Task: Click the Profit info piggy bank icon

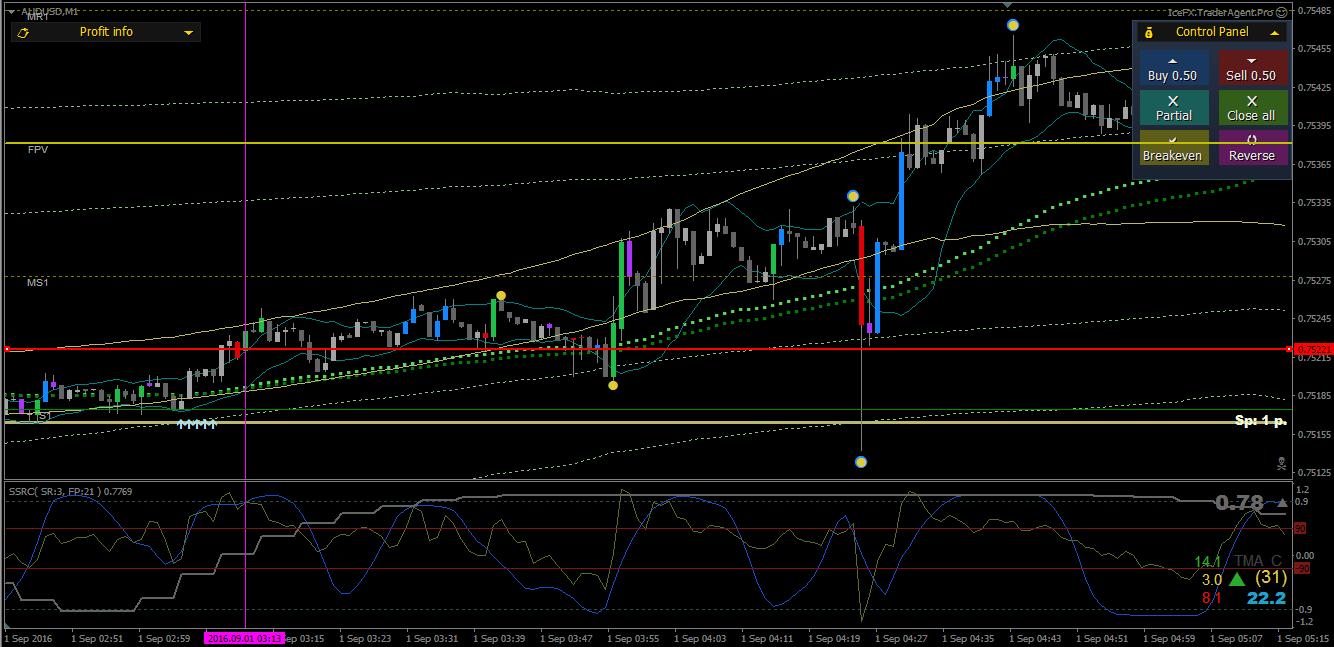Action: pyautogui.click(x=24, y=33)
